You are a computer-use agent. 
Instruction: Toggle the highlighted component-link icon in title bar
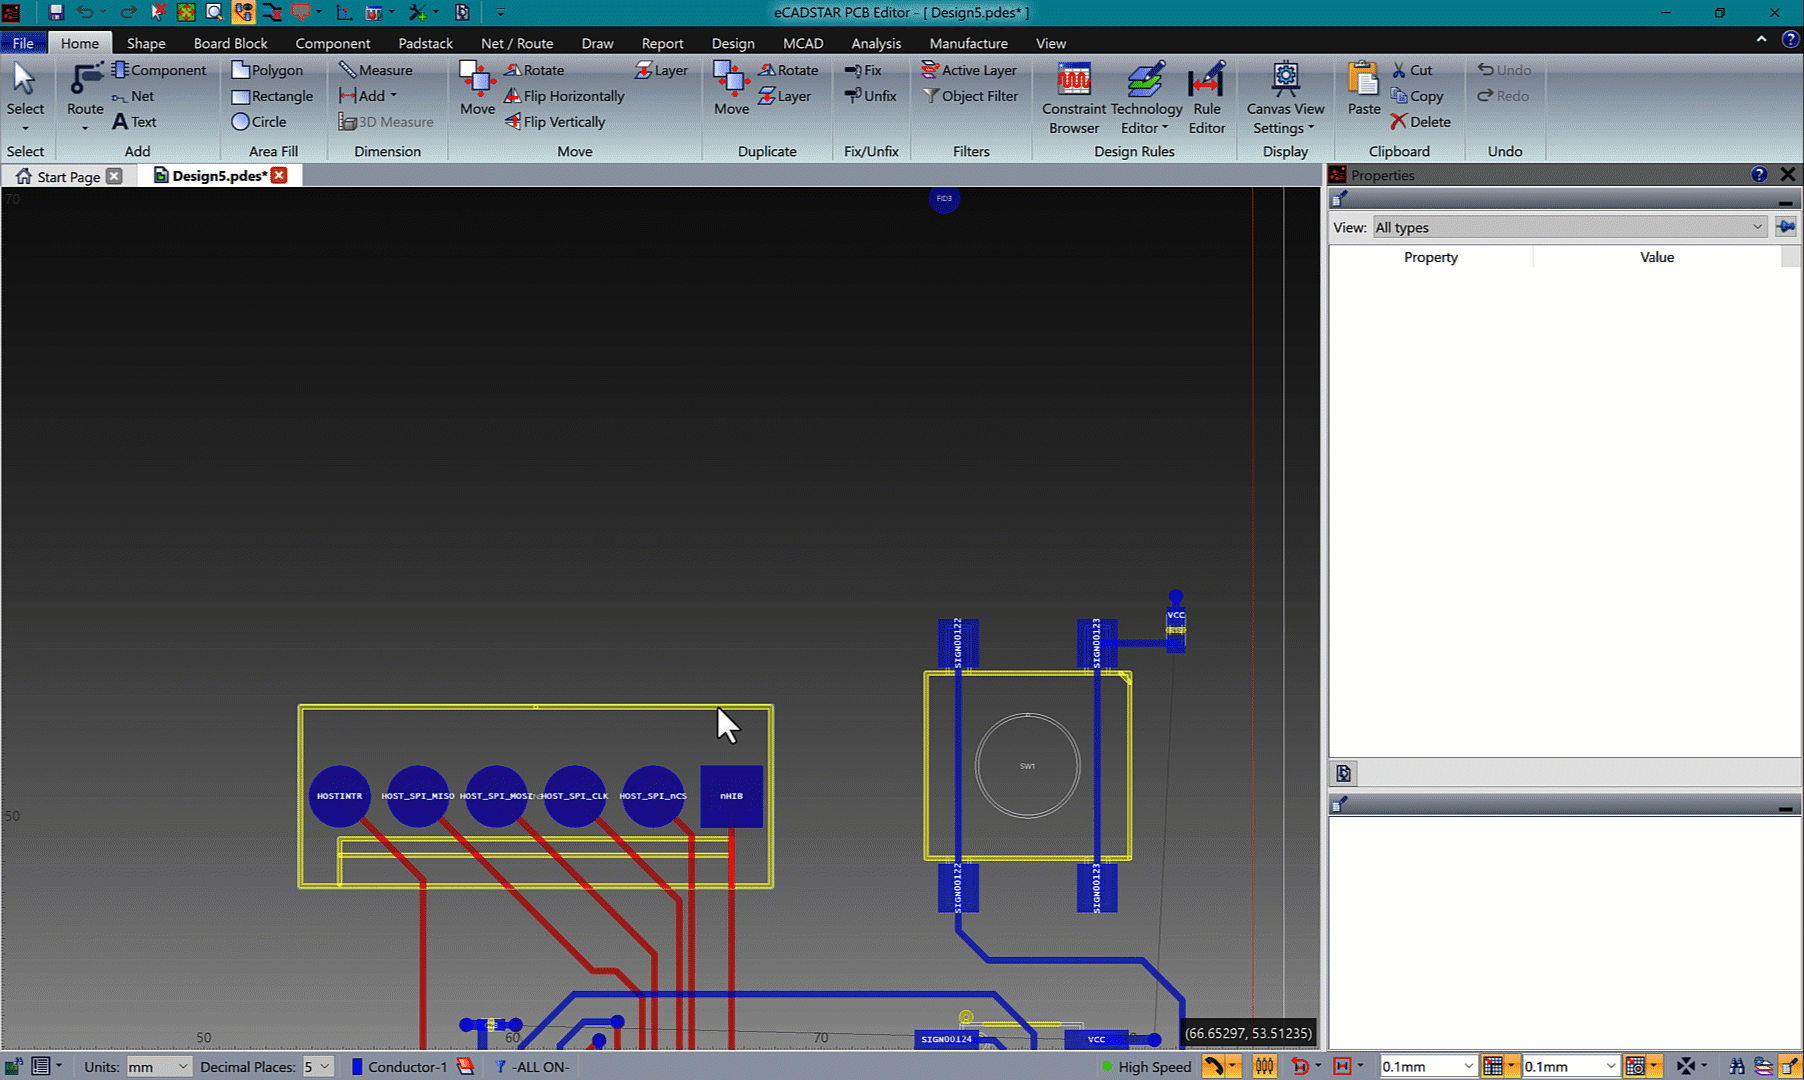tap(243, 12)
